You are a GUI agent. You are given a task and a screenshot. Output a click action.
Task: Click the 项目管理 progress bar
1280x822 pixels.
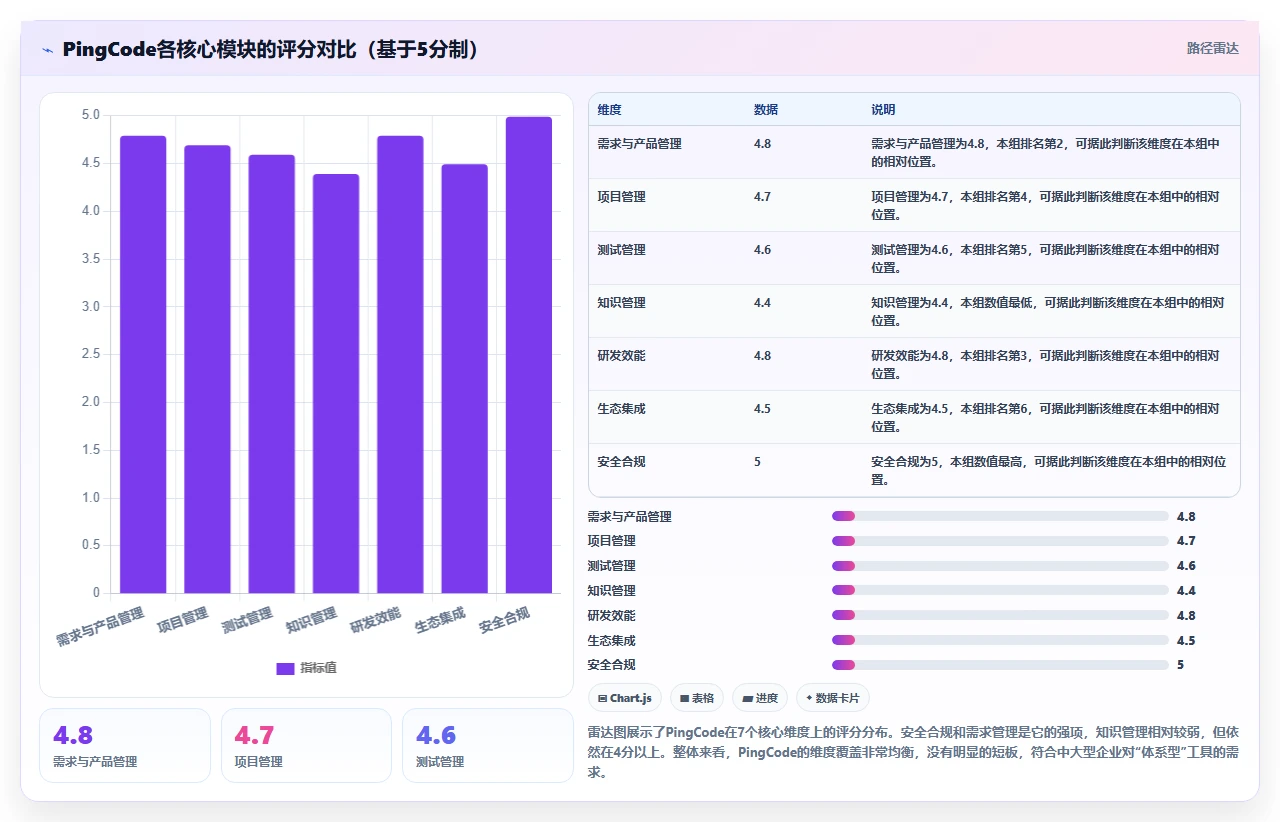pos(1000,541)
